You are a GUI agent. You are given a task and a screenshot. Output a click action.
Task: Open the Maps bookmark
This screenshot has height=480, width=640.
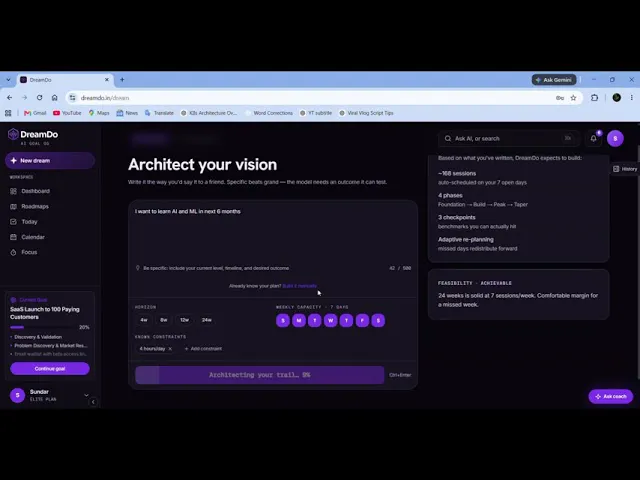tap(99, 113)
